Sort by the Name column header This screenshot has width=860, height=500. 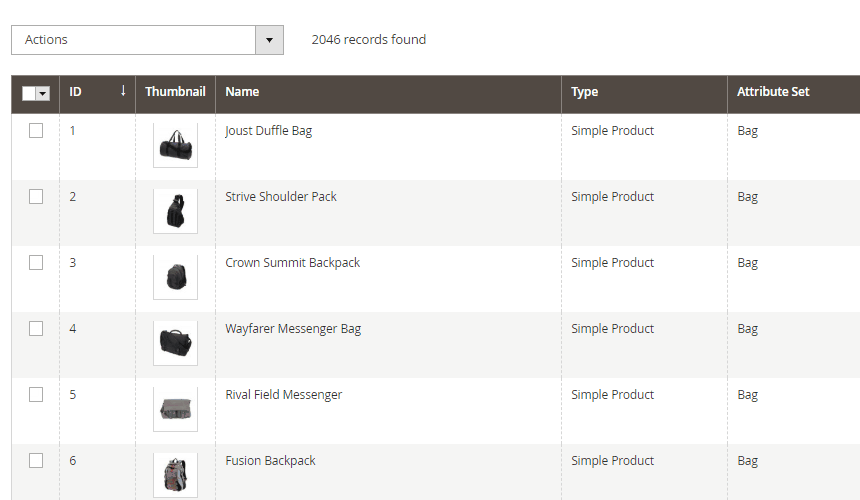tap(388, 92)
